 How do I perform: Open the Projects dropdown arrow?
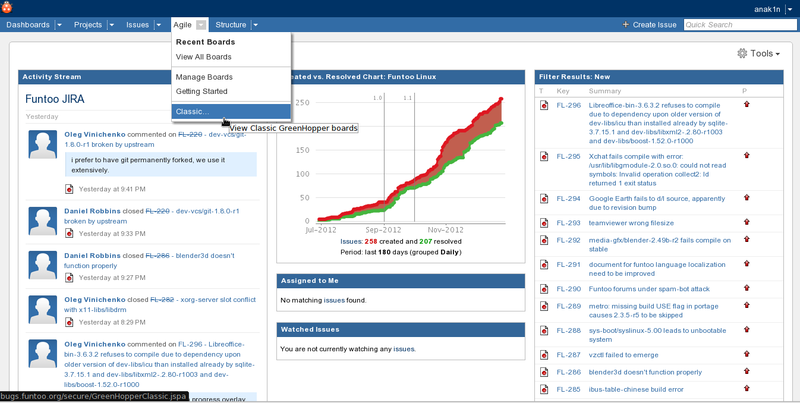[x=110, y=24]
